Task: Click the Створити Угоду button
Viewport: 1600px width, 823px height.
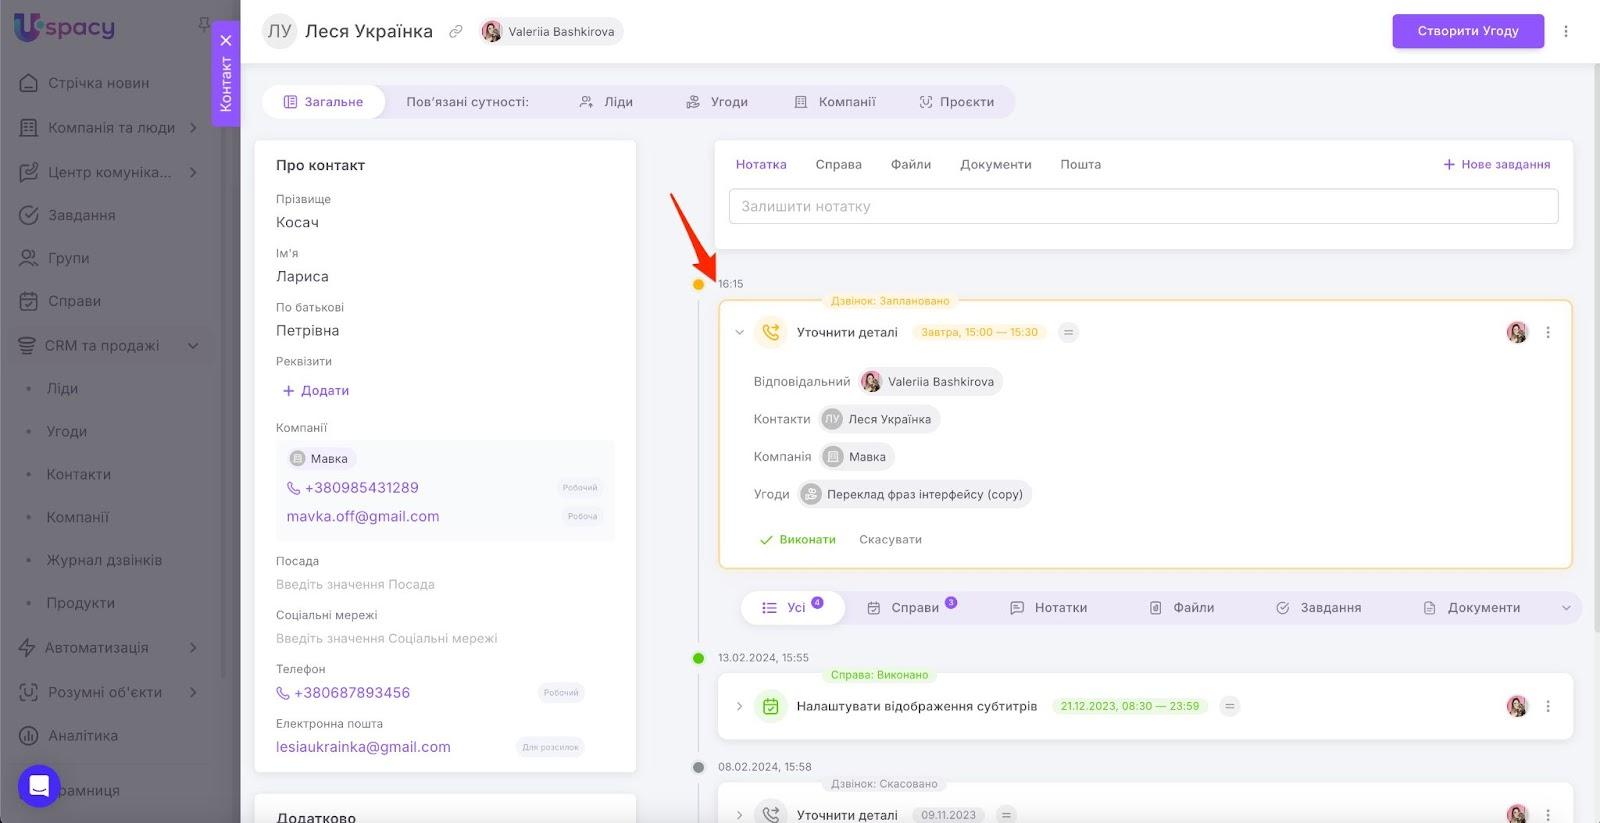Action: pyautogui.click(x=1467, y=31)
